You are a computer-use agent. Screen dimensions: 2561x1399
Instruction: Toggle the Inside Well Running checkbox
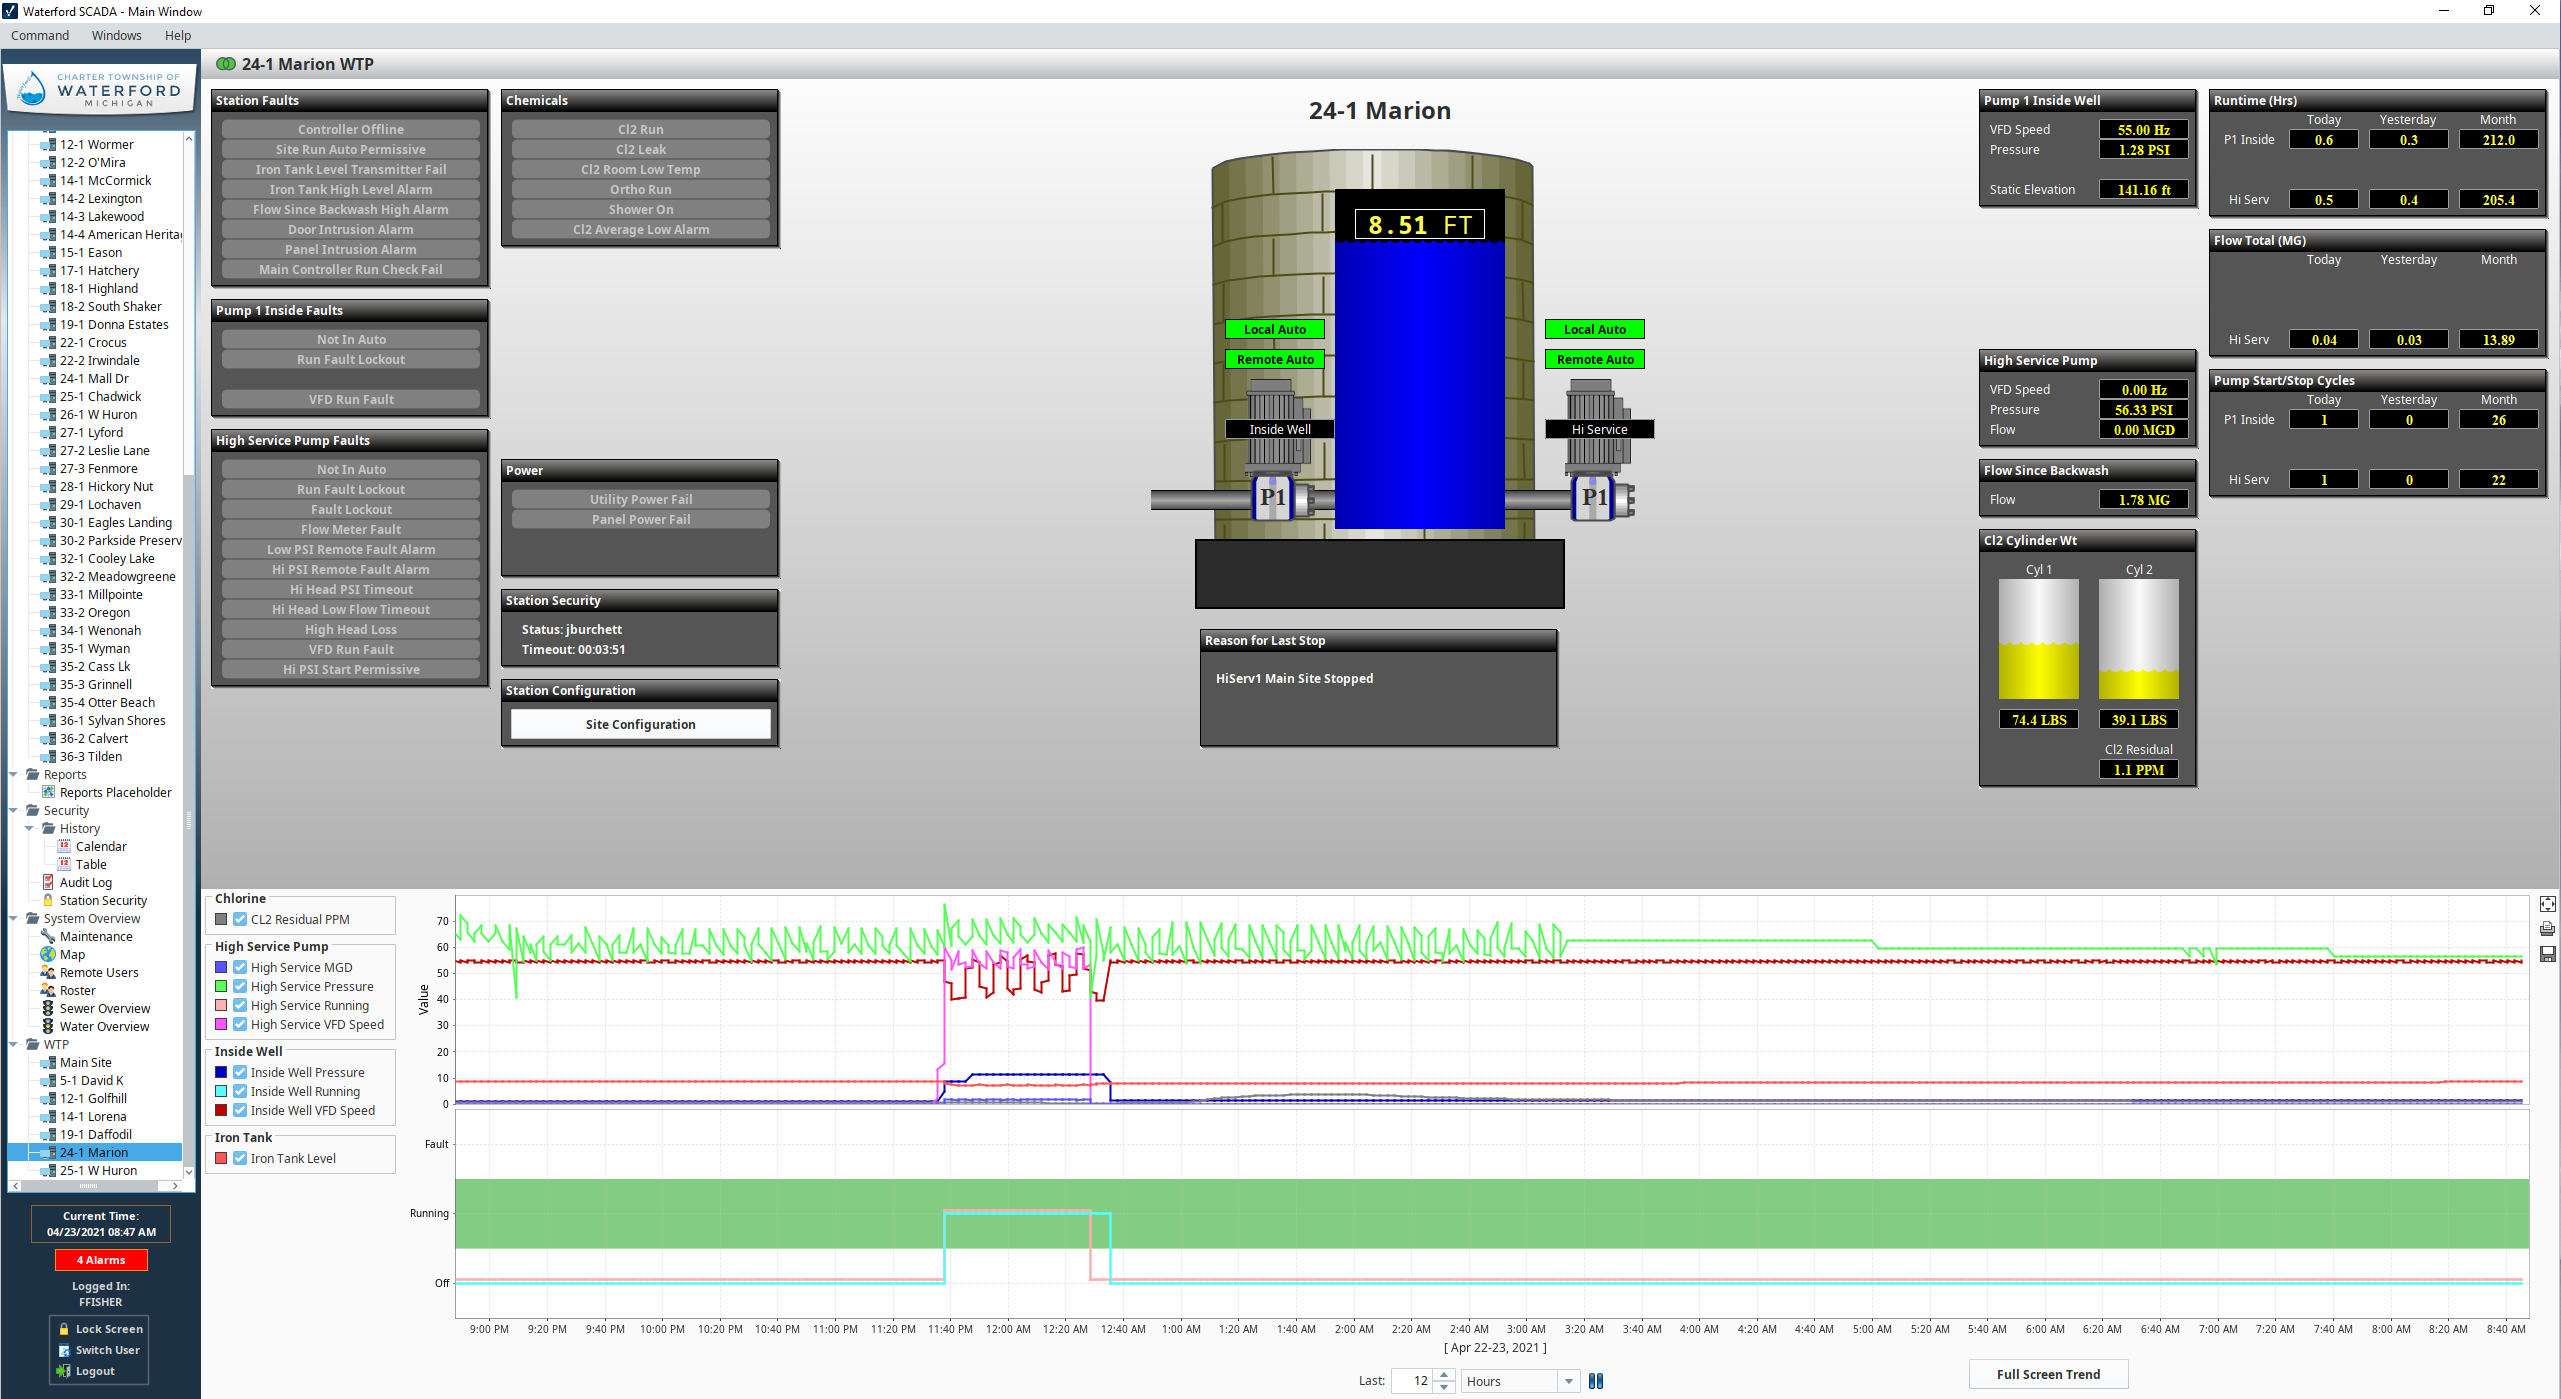tap(240, 1091)
